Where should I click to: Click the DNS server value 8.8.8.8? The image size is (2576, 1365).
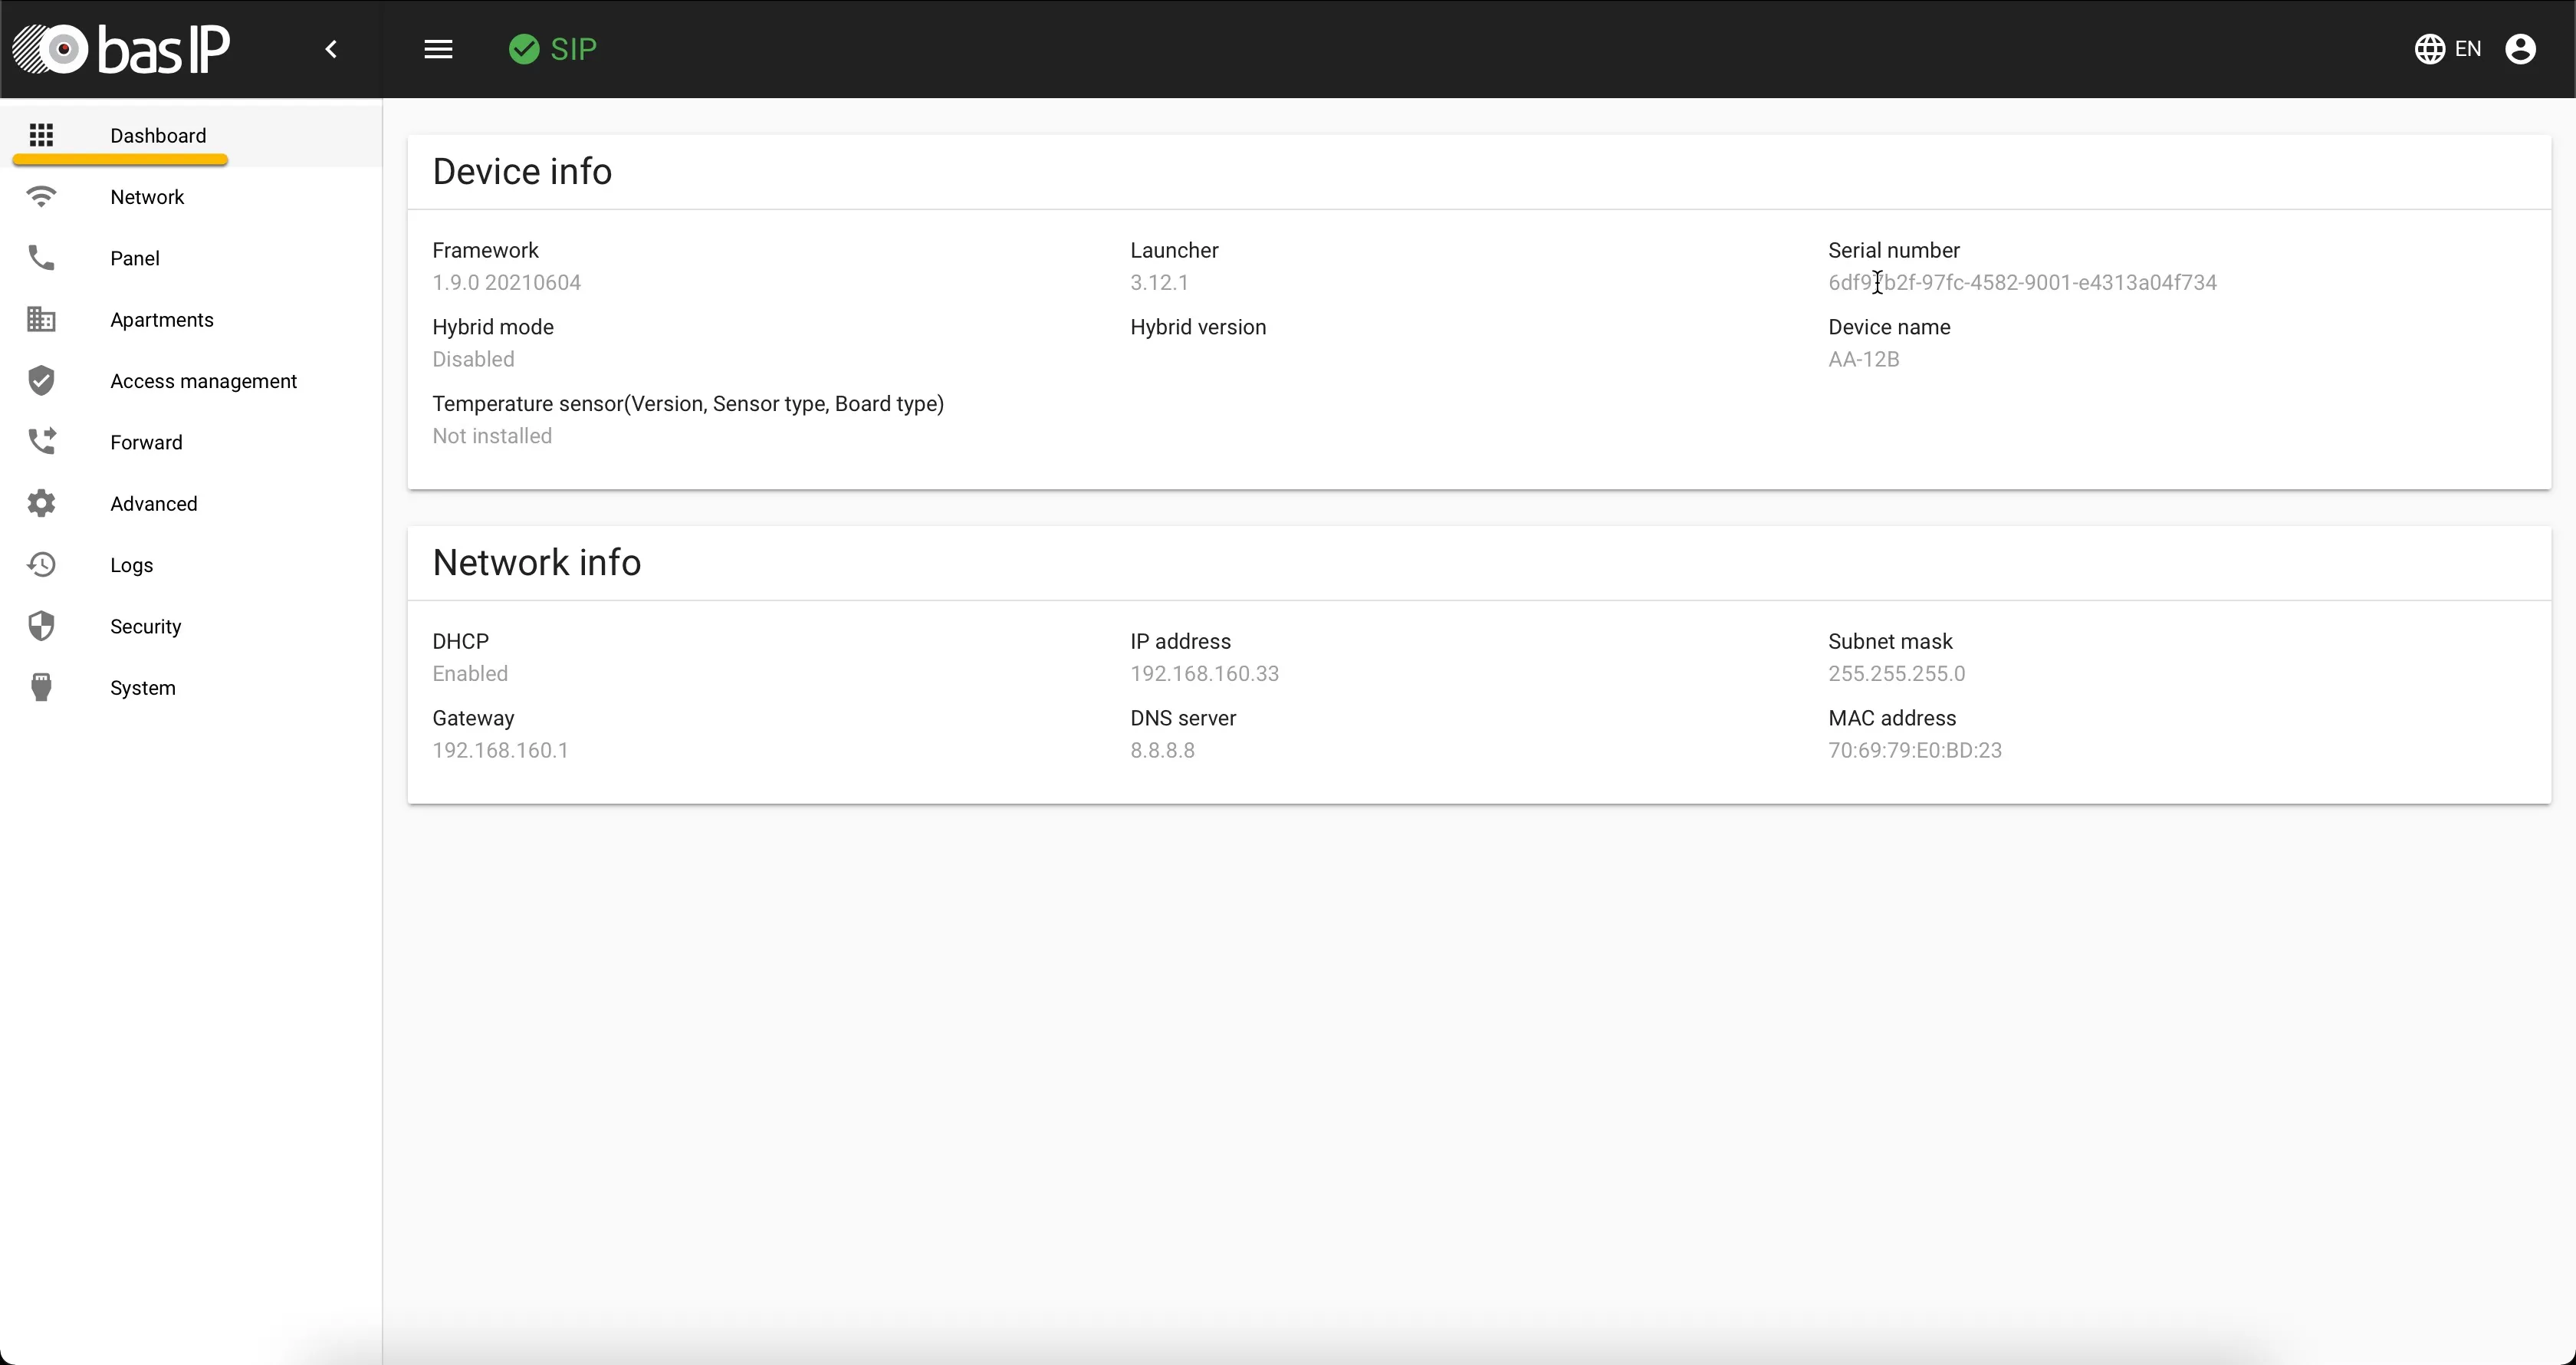click(x=1162, y=751)
